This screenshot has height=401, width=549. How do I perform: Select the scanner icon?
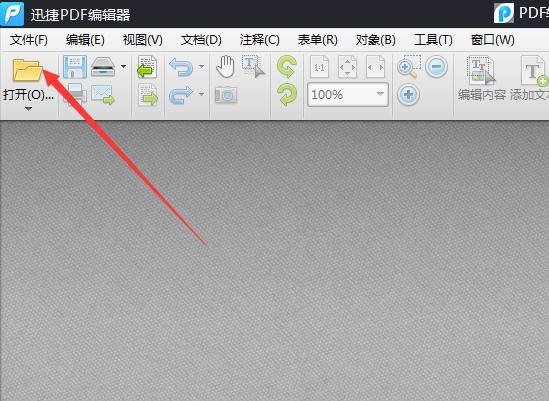point(103,67)
